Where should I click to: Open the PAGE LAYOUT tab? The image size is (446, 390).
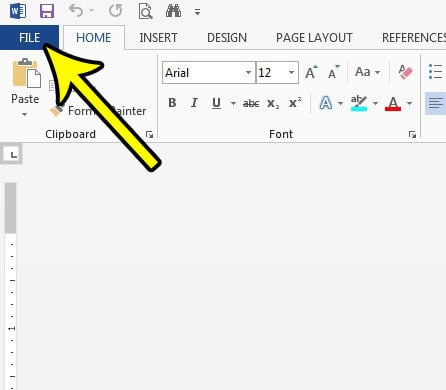314,38
